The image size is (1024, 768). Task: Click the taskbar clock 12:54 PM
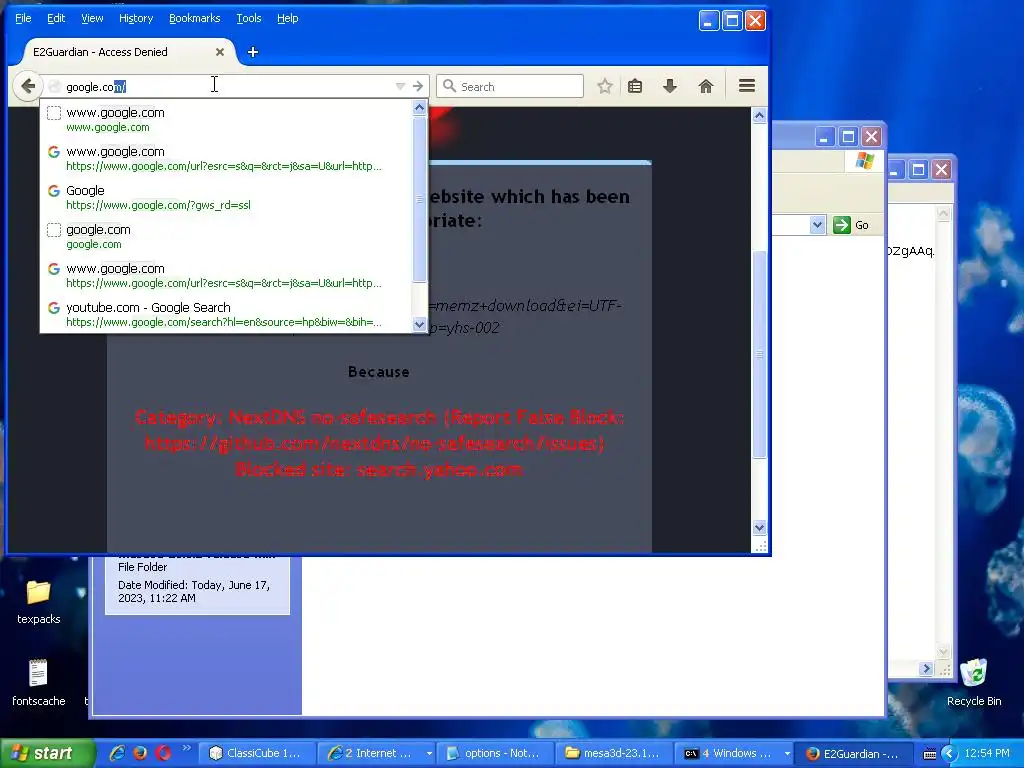[x=987, y=753]
